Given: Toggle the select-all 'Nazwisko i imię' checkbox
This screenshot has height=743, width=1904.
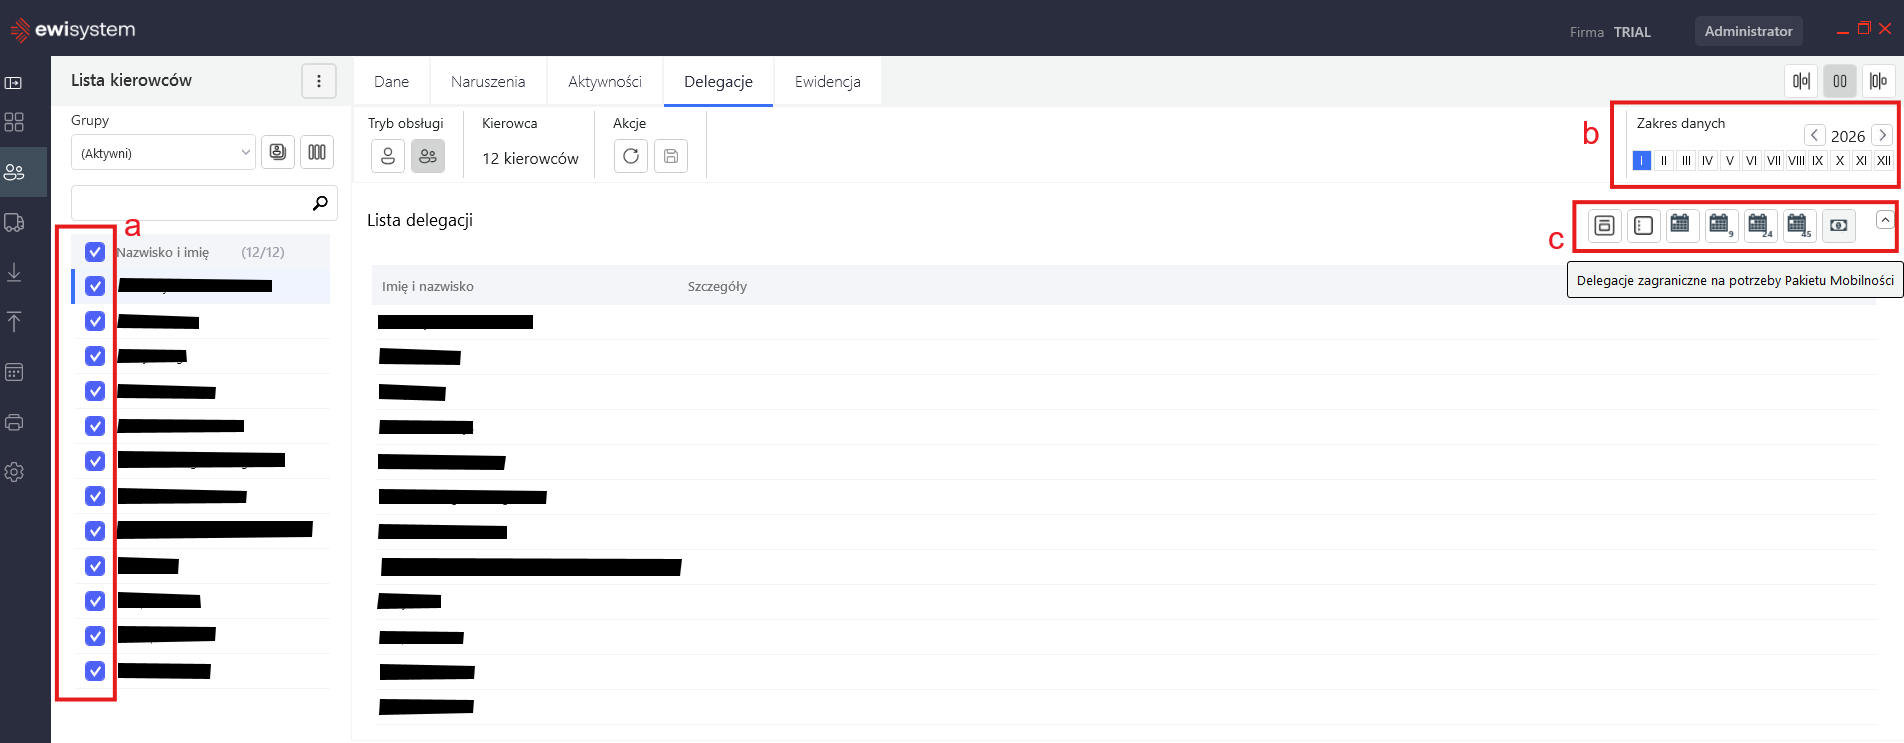Looking at the screenshot, I should coord(95,252).
